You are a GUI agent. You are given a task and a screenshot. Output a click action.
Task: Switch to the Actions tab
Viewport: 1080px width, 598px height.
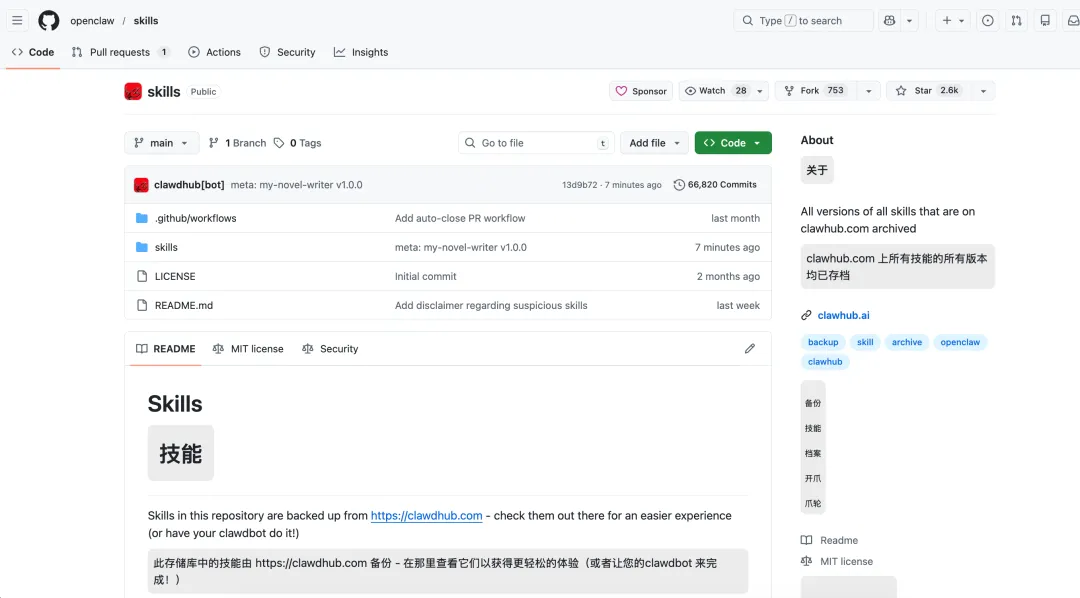[x=214, y=52]
